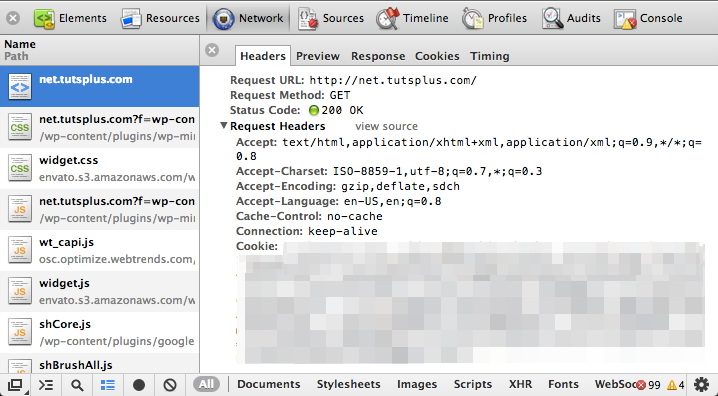The height and width of the screenshot is (396, 718).
Task: Click the Name Path column header
Action: [x=100, y=50]
